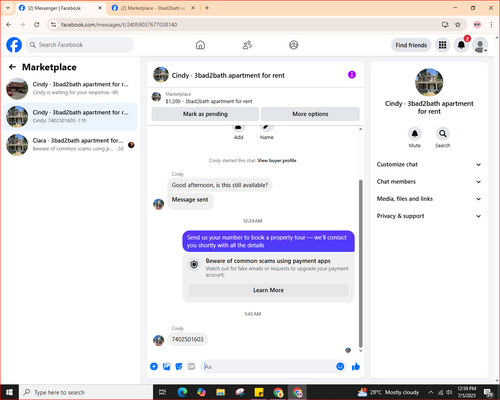Open a new browser tab
The image size is (500, 400).
pyautogui.click(x=207, y=8)
